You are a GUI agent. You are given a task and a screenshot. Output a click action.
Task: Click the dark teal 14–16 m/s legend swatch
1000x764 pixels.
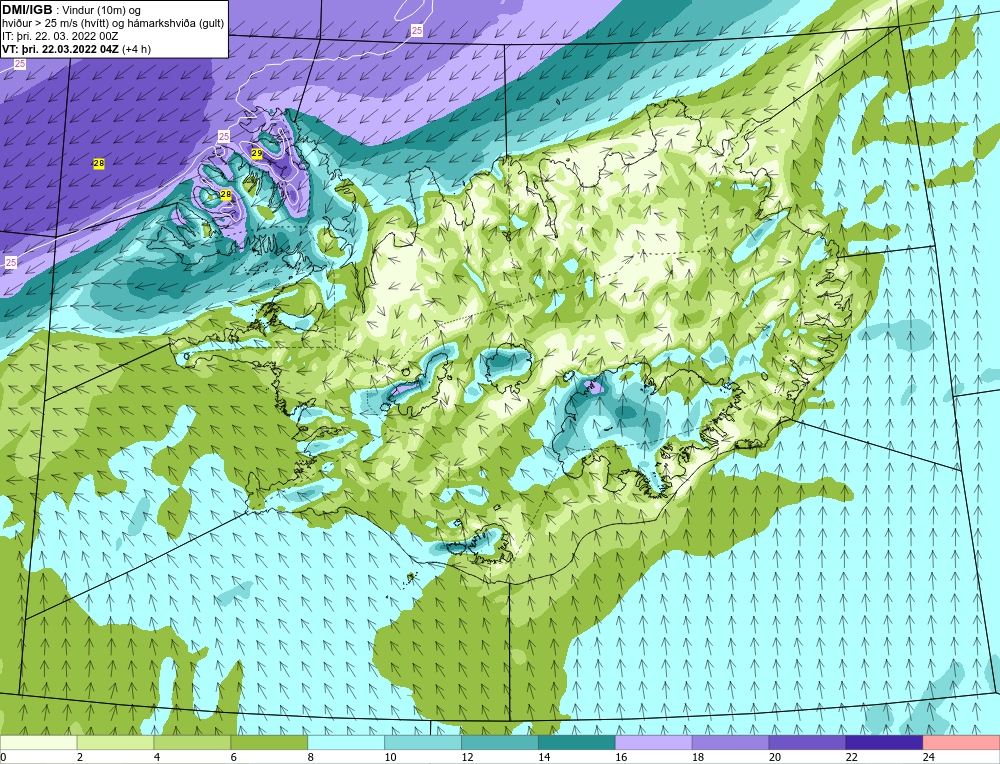click(x=577, y=742)
